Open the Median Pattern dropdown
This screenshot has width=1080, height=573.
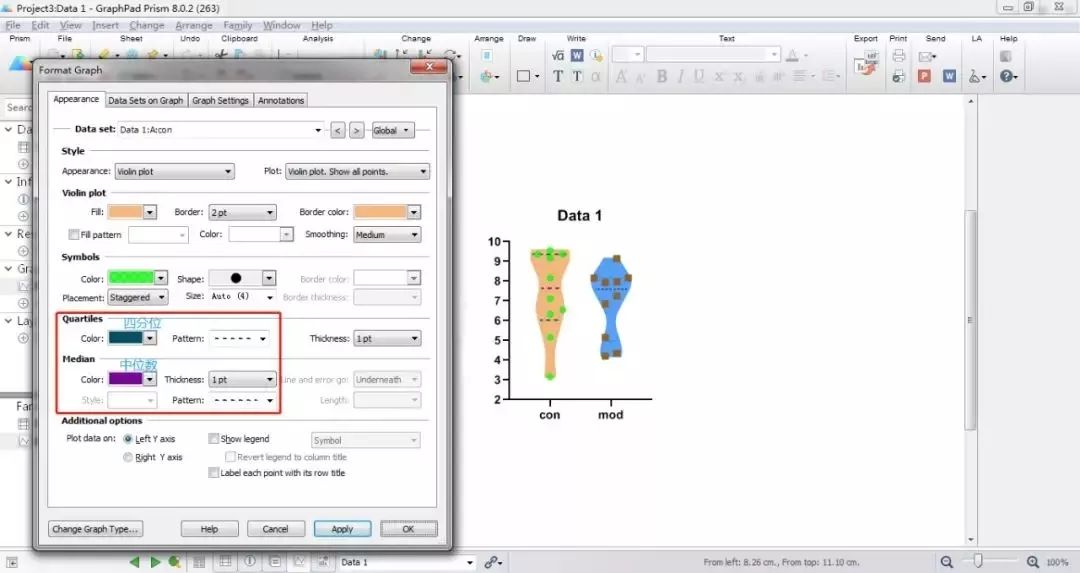tap(242, 400)
